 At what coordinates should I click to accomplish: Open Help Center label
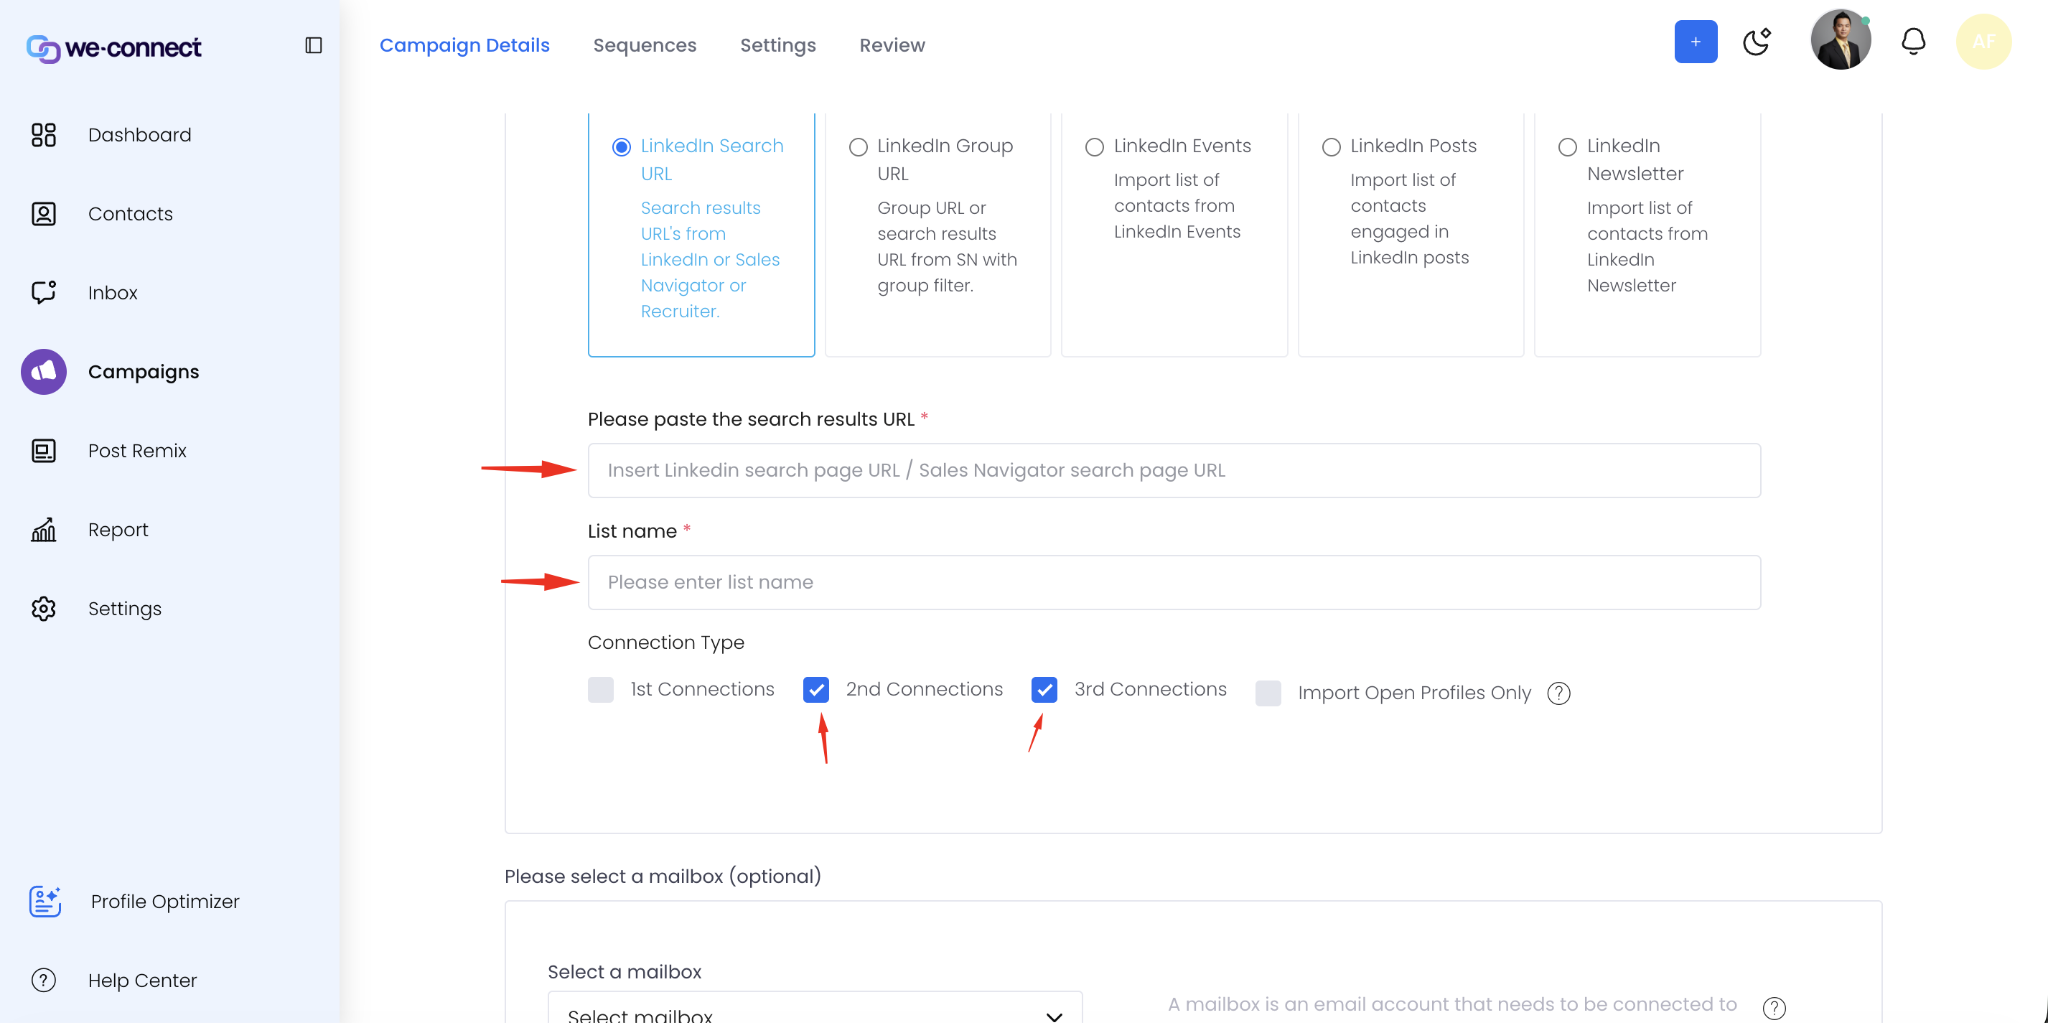pyautogui.click(x=143, y=981)
